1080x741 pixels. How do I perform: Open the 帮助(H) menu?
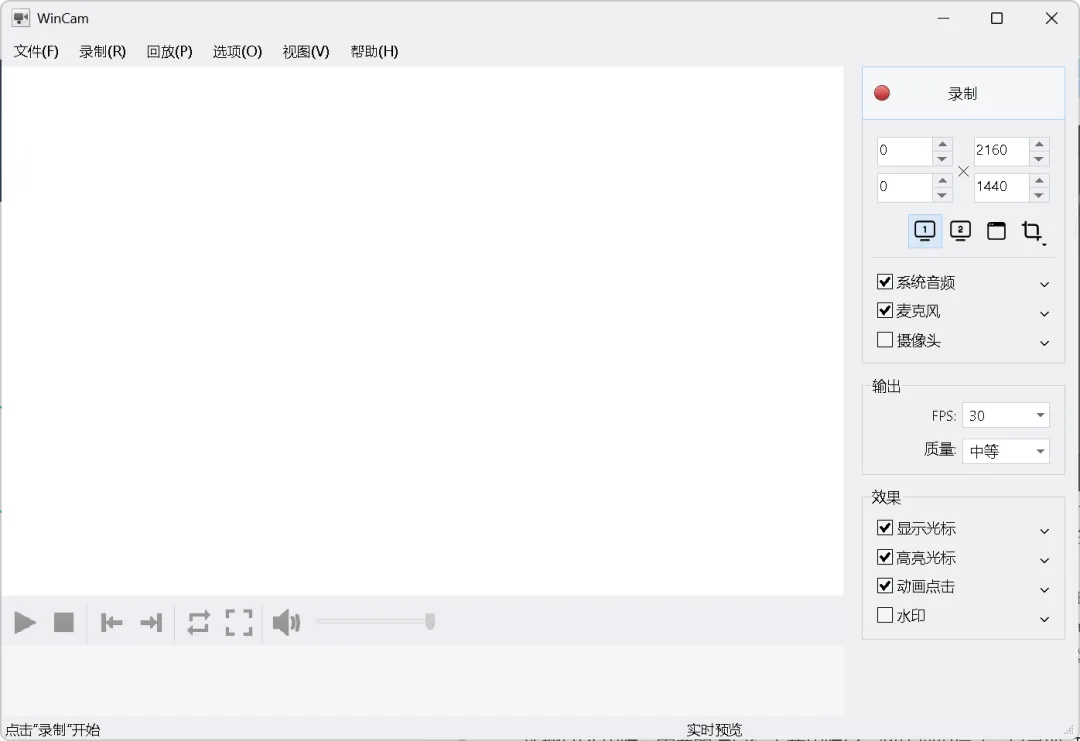pyautogui.click(x=374, y=52)
